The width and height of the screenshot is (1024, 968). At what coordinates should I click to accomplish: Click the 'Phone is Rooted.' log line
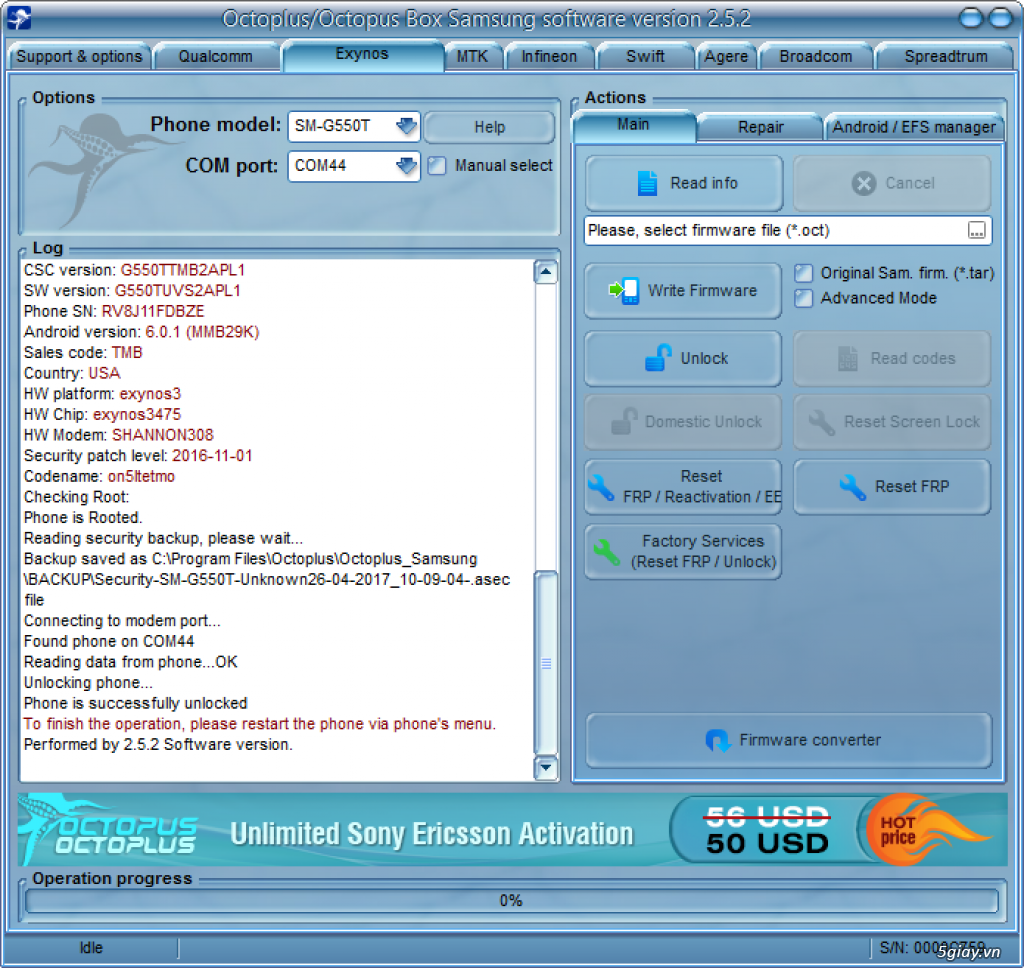pos(83,518)
